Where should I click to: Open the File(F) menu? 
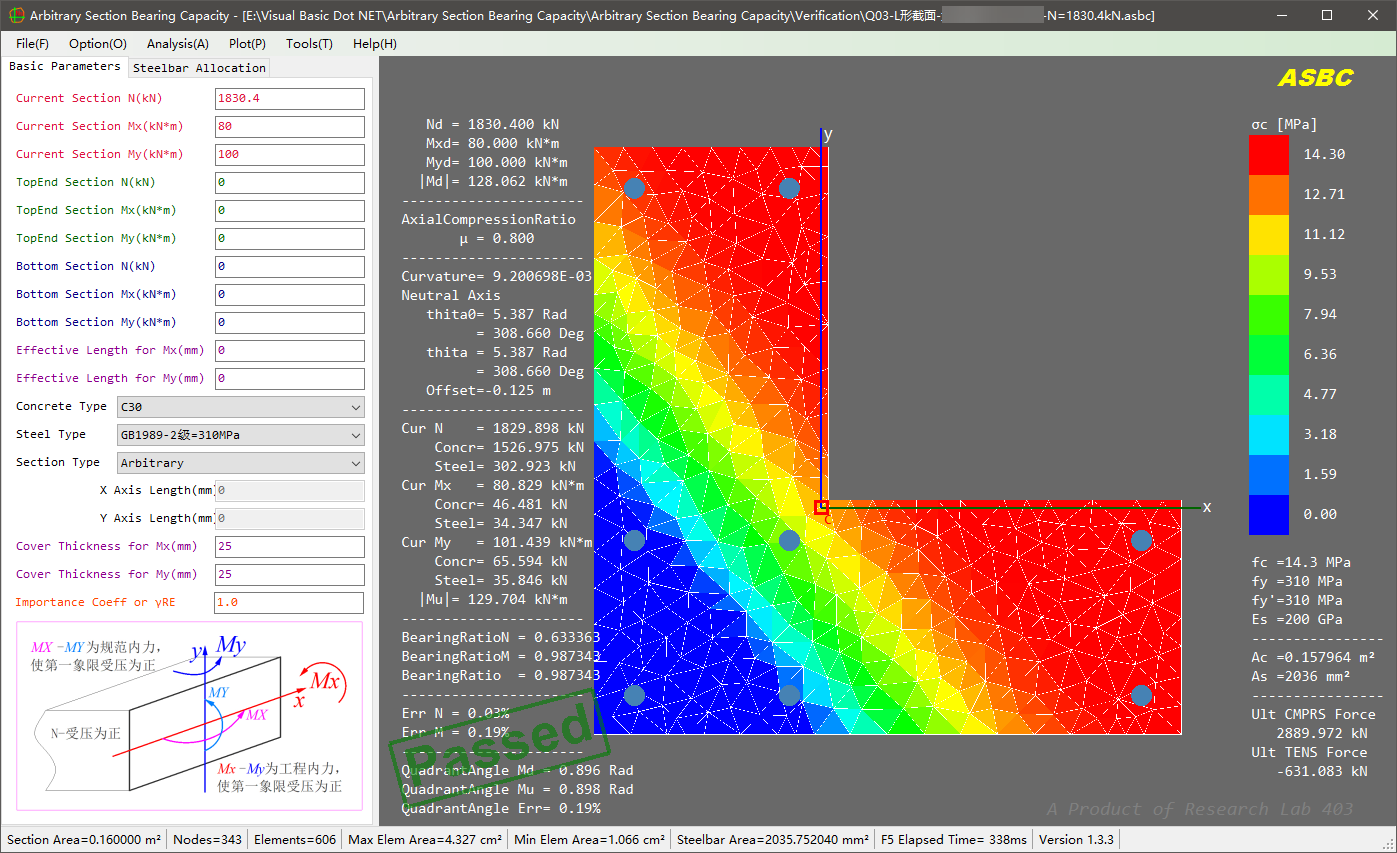point(32,44)
